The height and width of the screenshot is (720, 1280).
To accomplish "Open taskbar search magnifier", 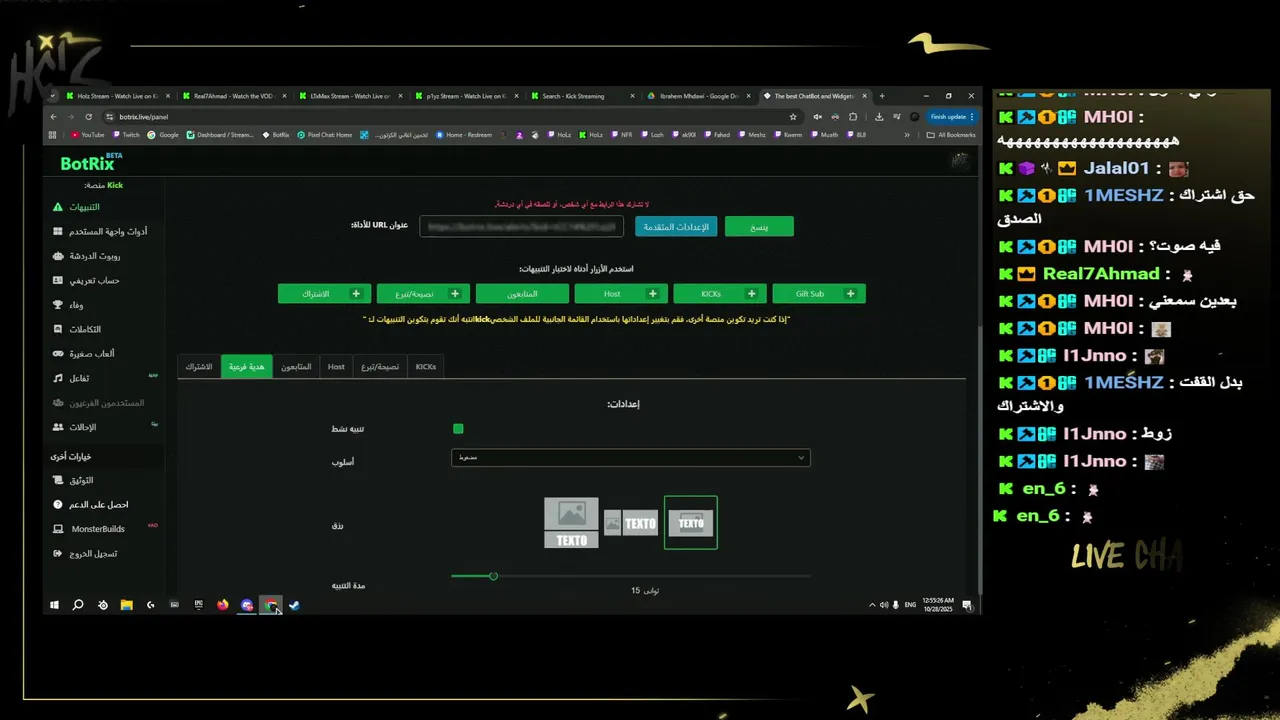I will 78,605.
